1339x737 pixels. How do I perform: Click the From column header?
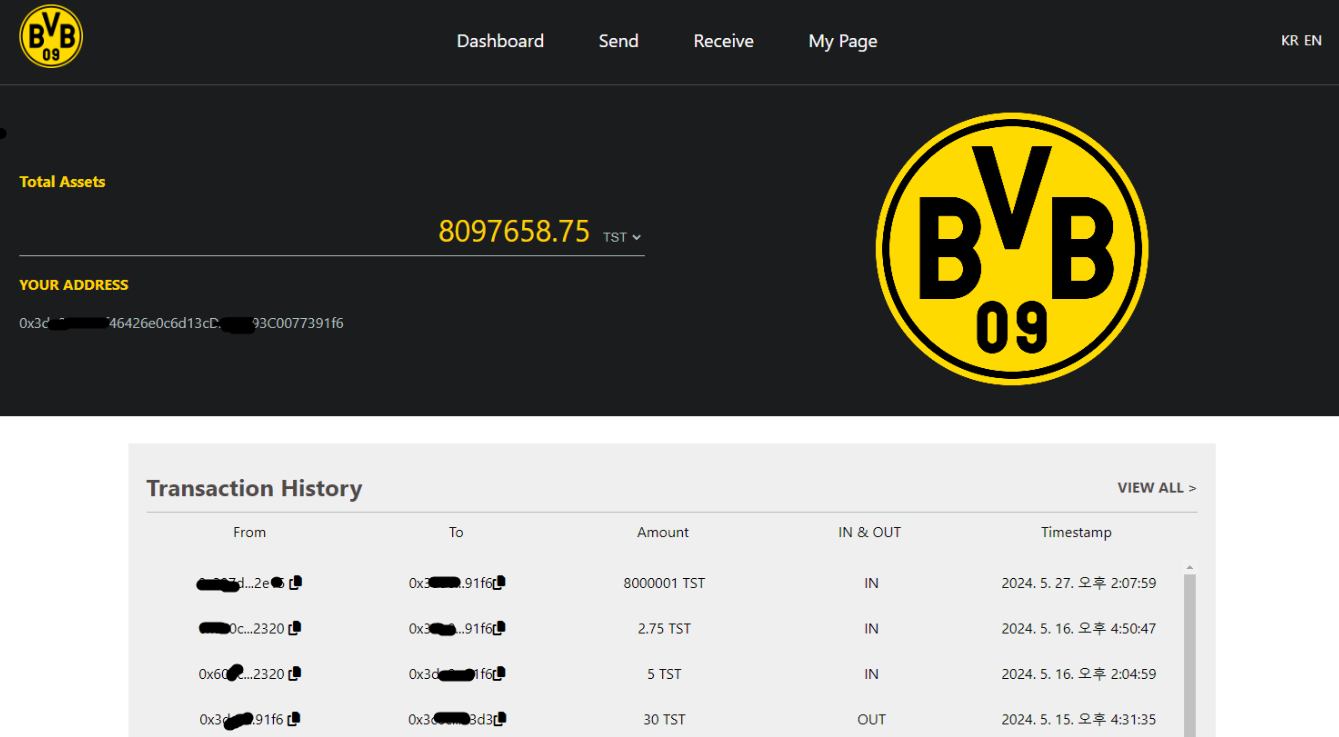[250, 532]
